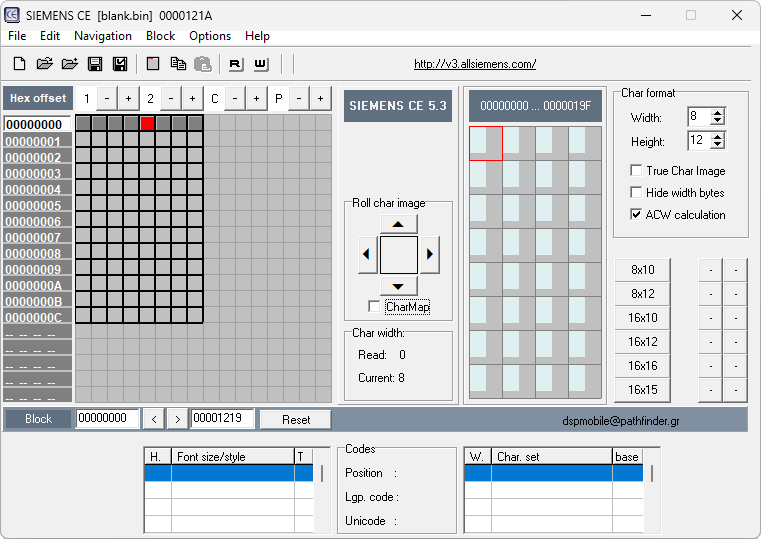
Task: Click the Width value field
Action: tap(699, 116)
